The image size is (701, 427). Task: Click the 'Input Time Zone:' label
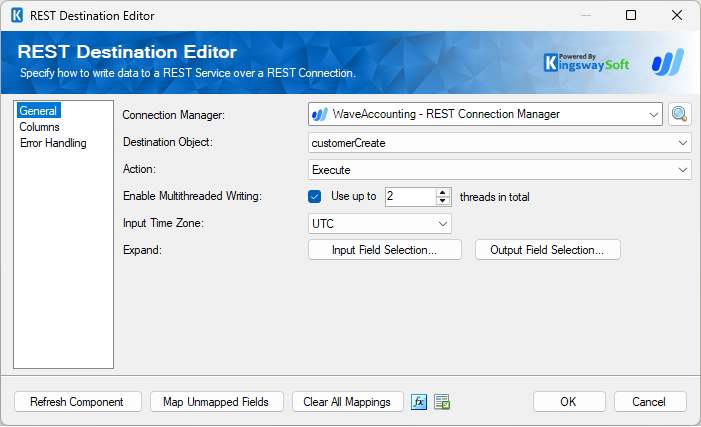163,223
